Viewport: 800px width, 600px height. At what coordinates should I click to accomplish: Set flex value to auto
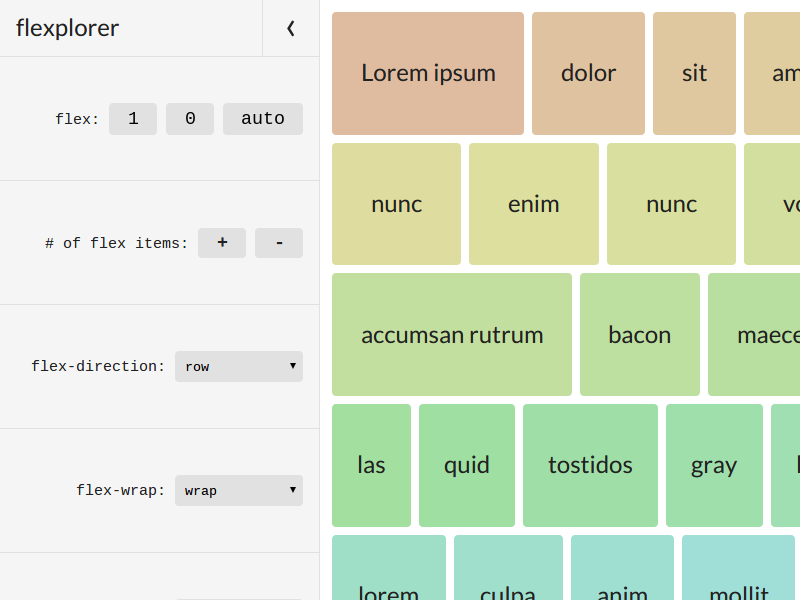point(262,118)
